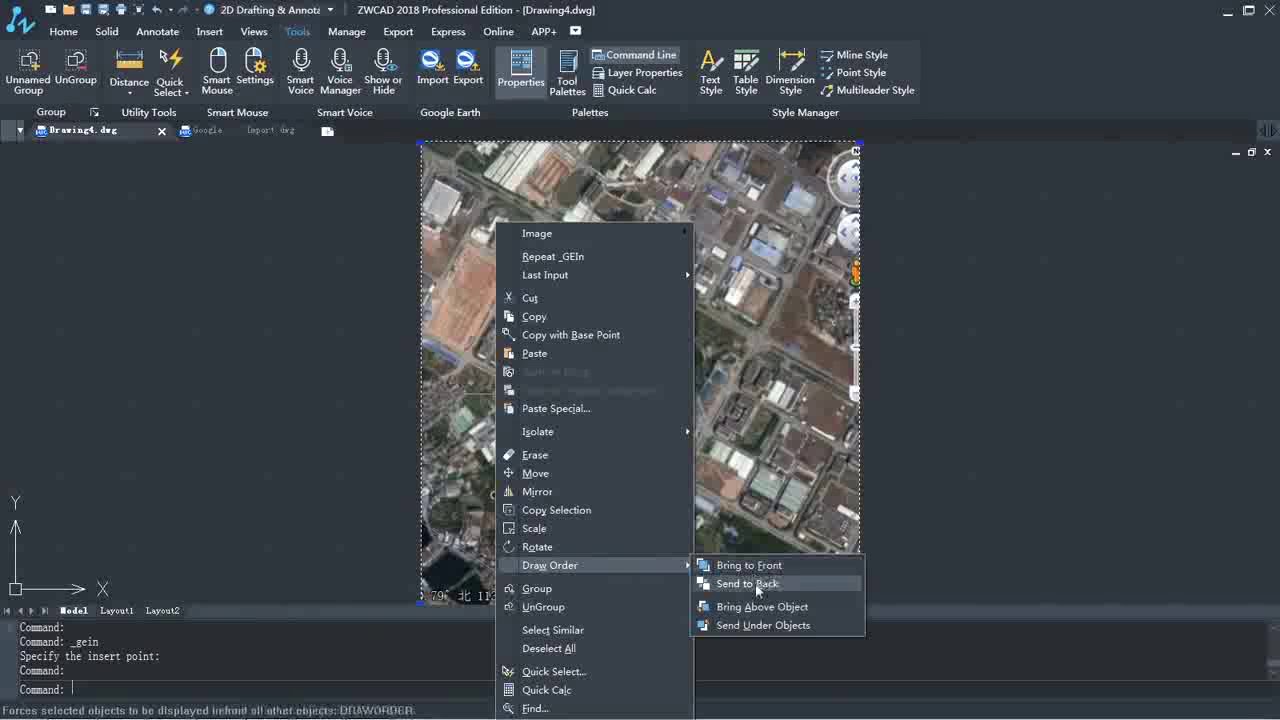Click the Unnamed Group ribbon icon
The height and width of the screenshot is (720, 1280).
(x=28, y=72)
